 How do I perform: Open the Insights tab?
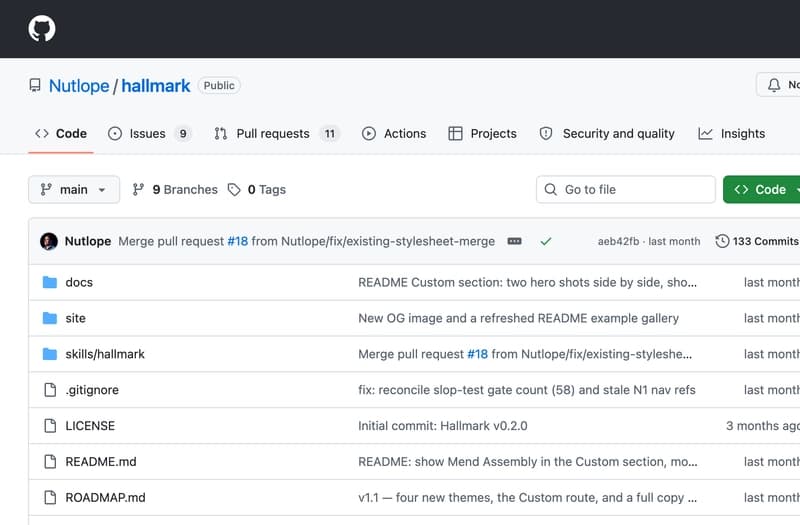pyautogui.click(x=732, y=134)
